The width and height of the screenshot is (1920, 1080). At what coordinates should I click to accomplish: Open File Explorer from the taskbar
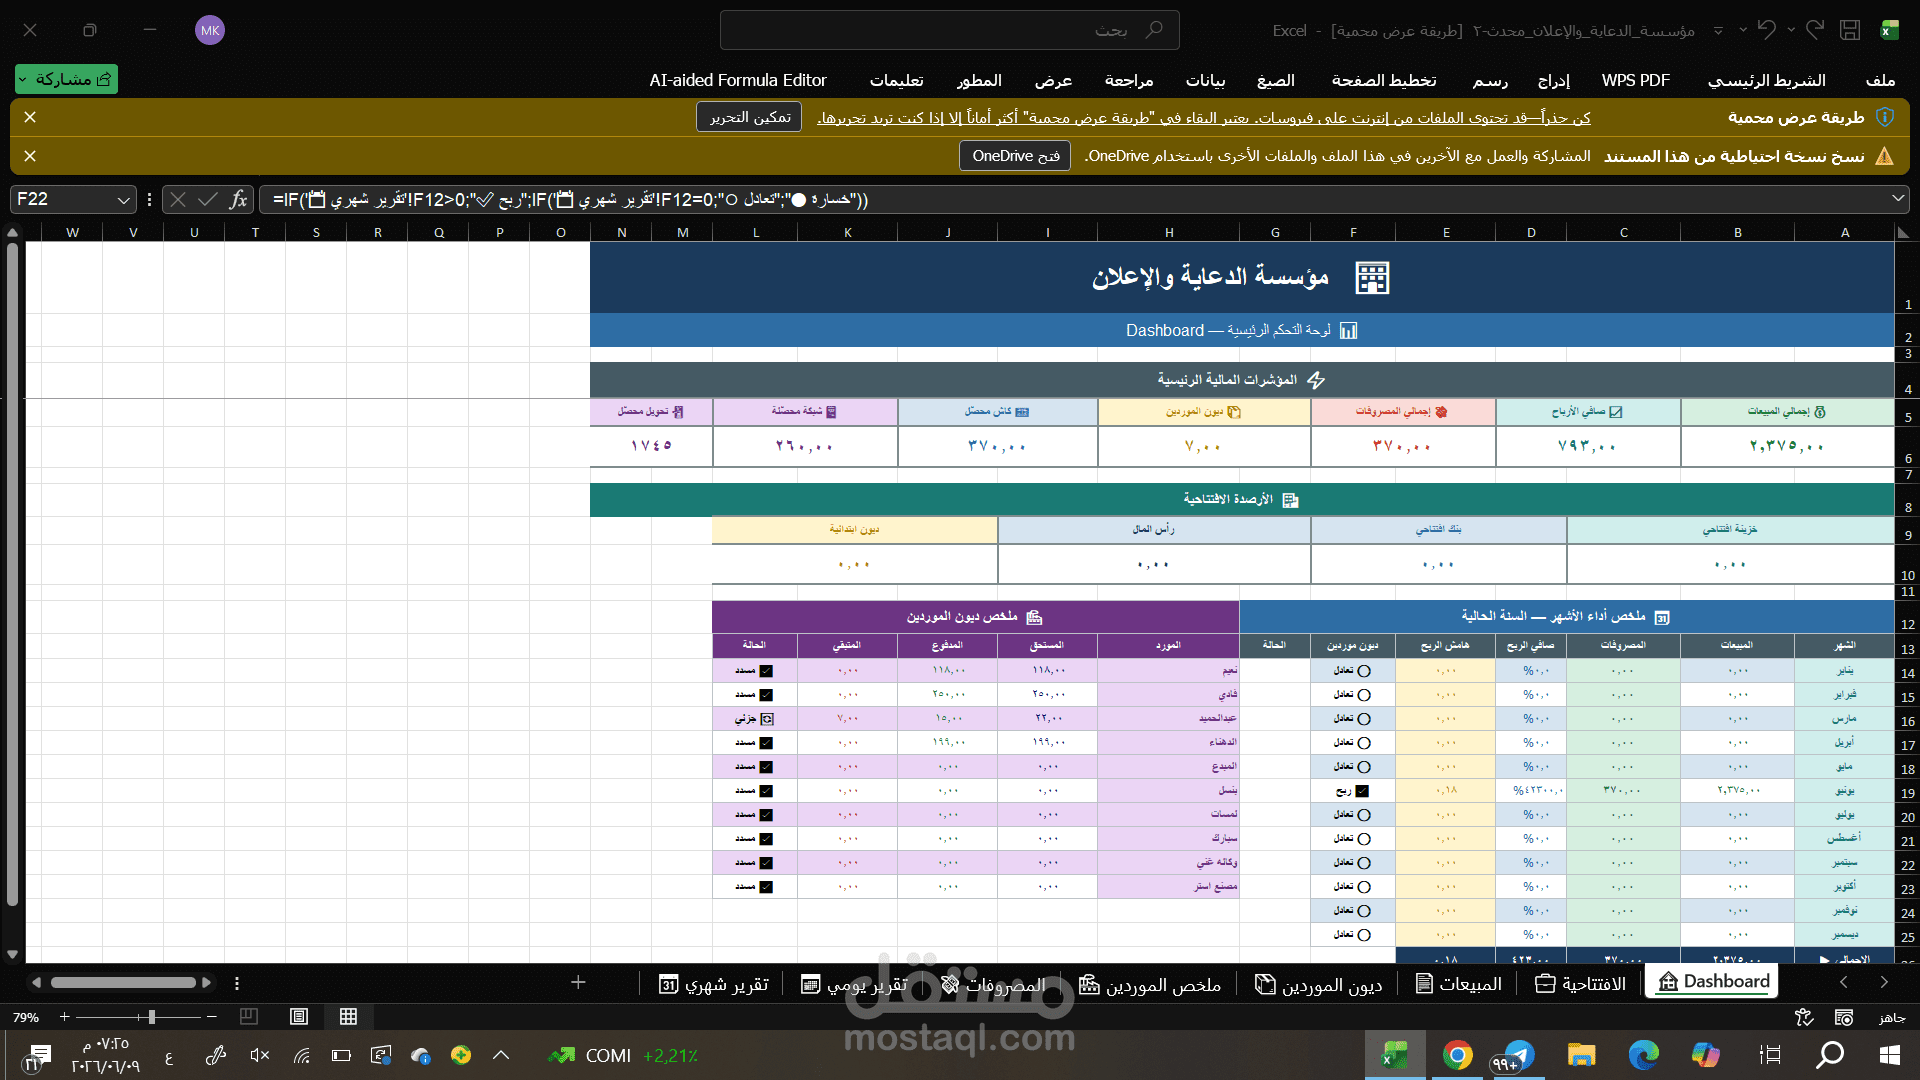[1581, 1055]
